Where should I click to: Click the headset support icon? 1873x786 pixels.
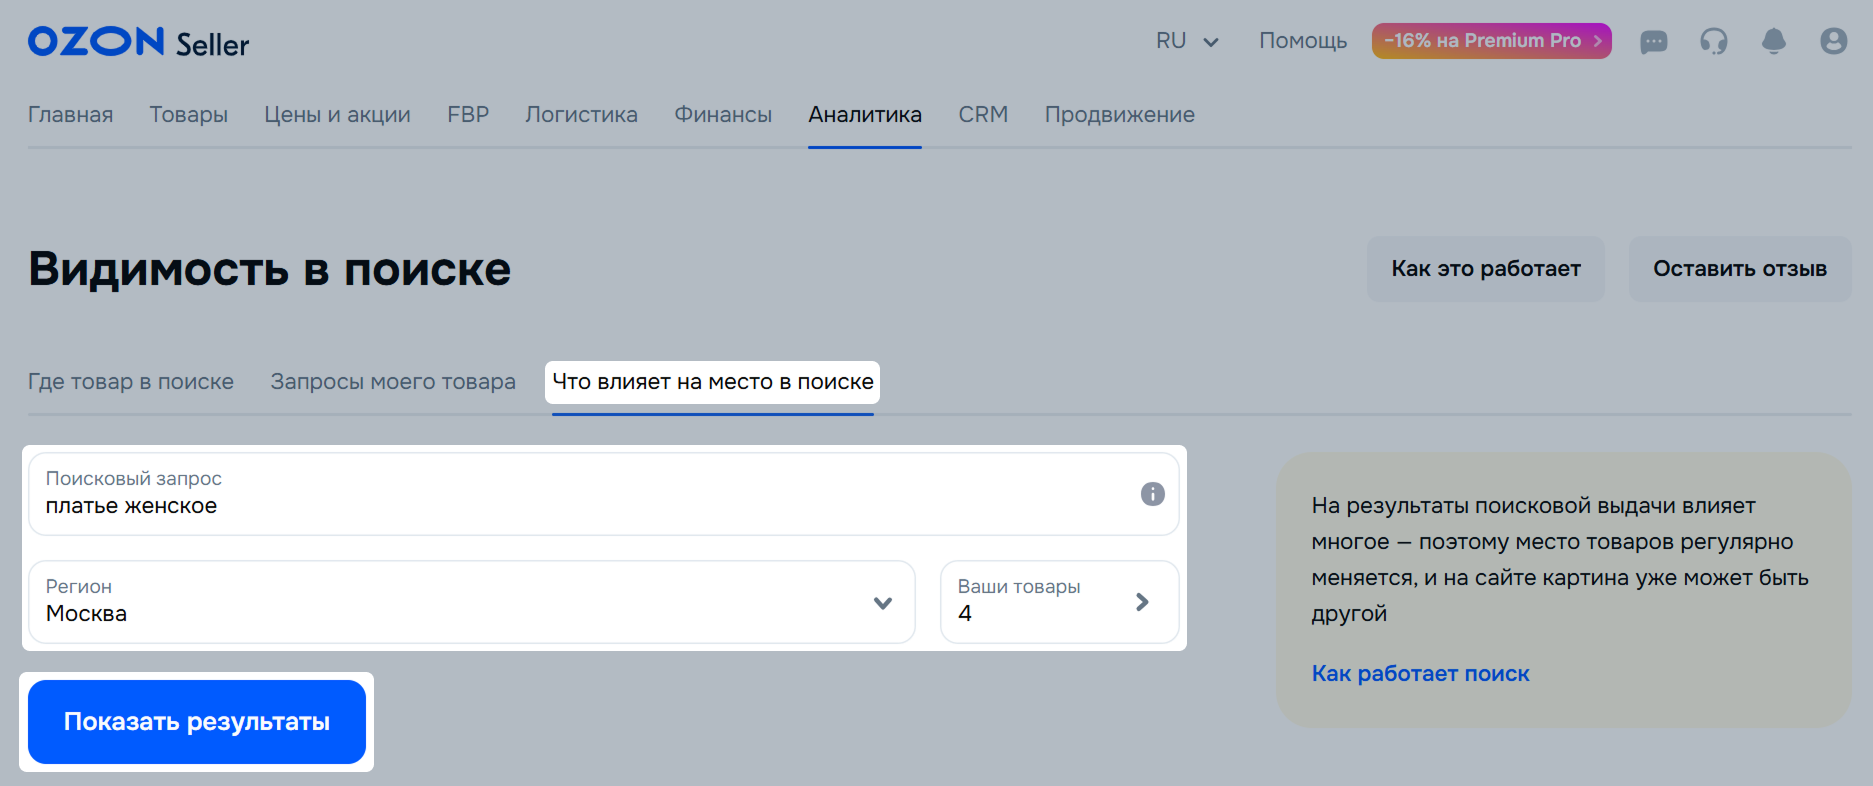(1713, 41)
